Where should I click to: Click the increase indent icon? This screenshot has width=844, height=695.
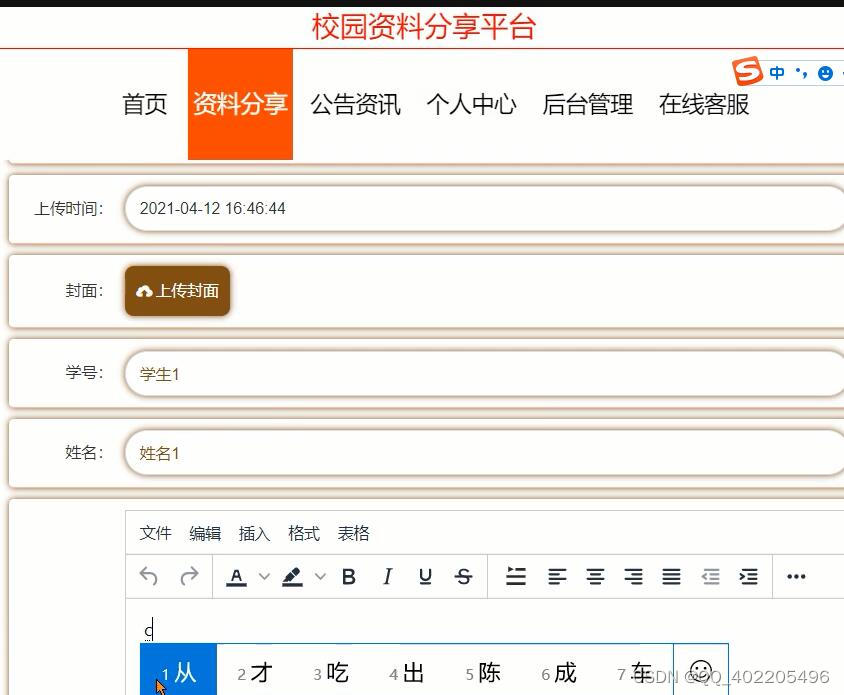tap(748, 577)
